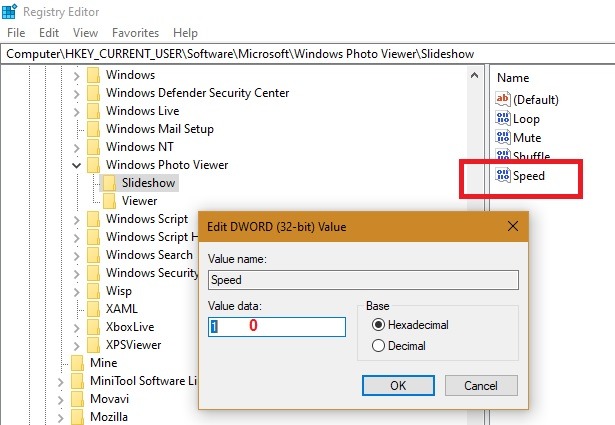Collapse the Windows Photo Viewer key
Viewport: 615px width, 425px height.
point(76,166)
